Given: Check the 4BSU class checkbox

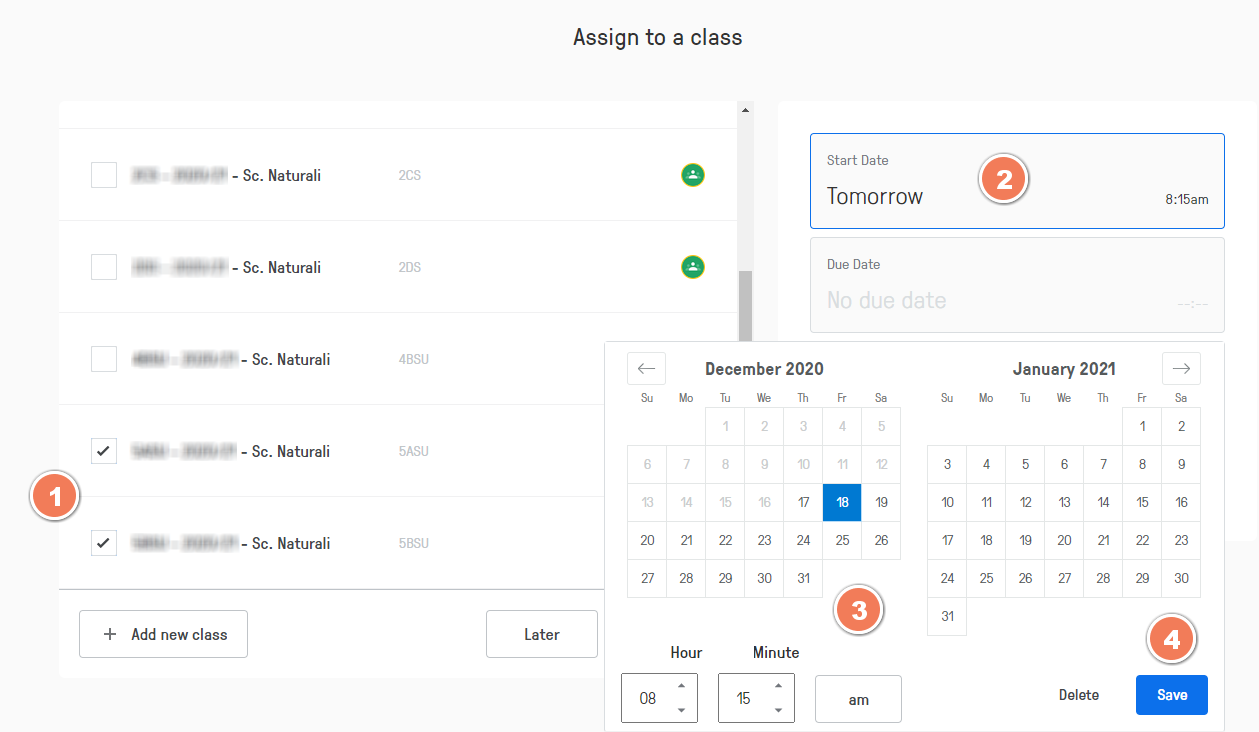Looking at the screenshot, I should coord(104,359).
